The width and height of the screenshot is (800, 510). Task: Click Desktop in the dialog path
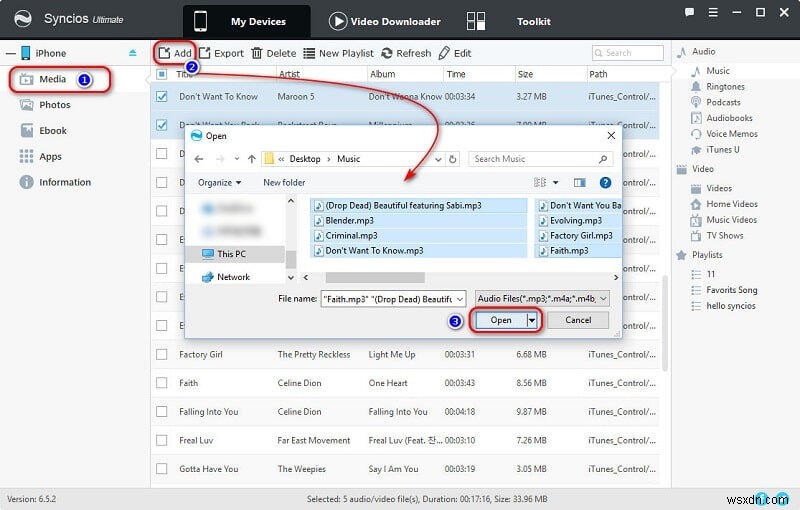click(x=305, y=159)
